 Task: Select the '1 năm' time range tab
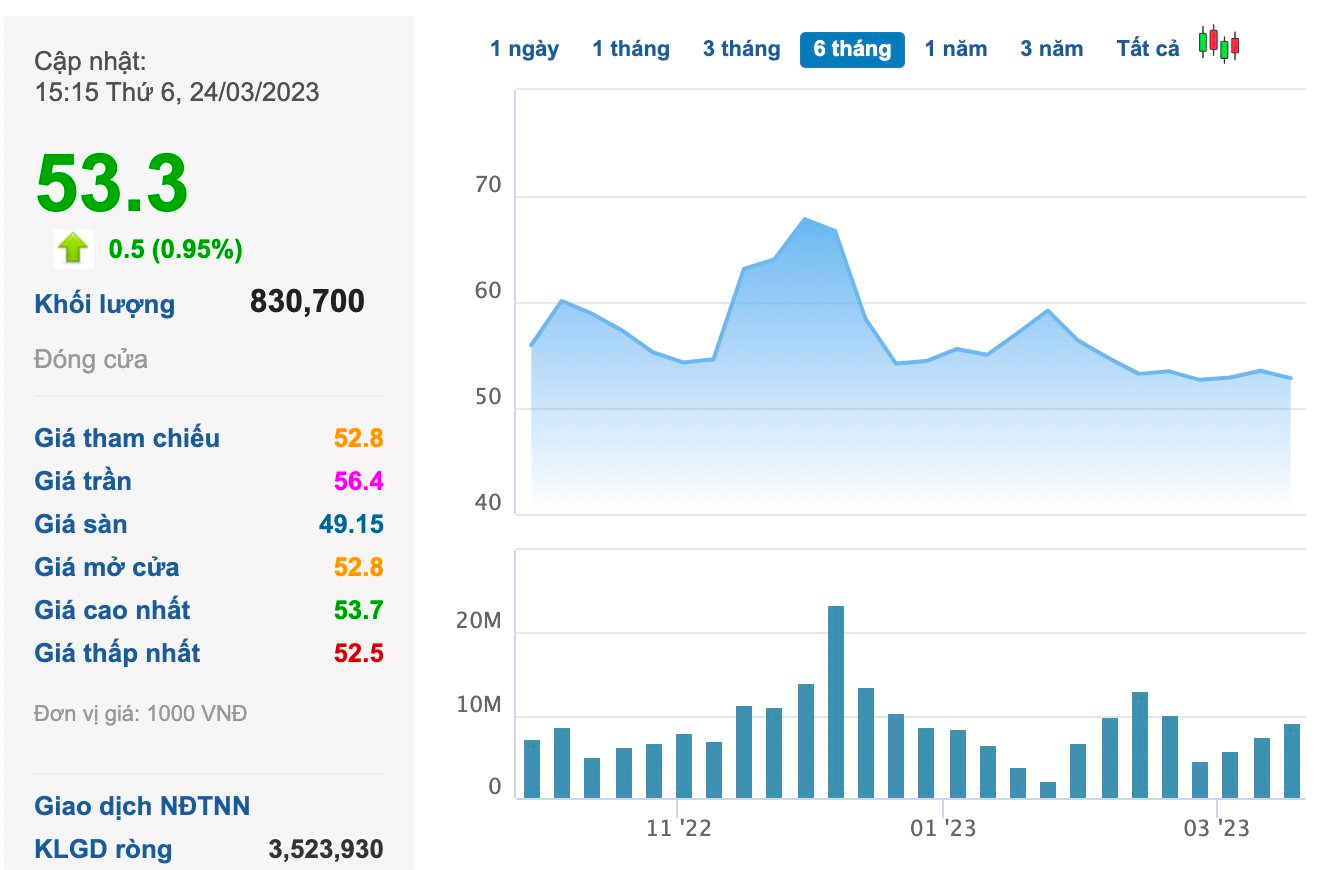pyautogui.click(x=955, y=49)
